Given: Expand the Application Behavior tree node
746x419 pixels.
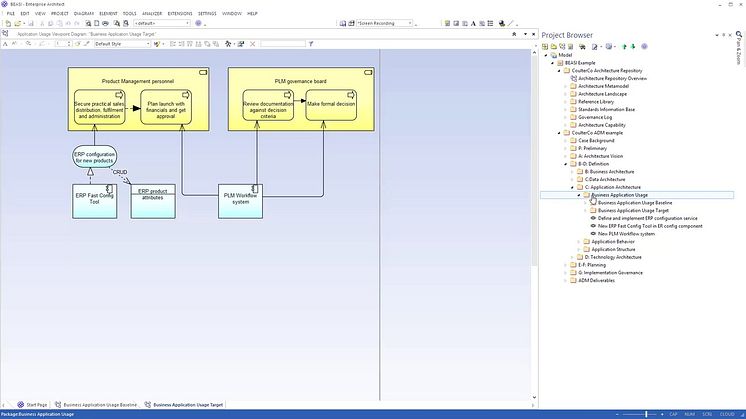Looking at the screenshot, I should click(579, 242).
